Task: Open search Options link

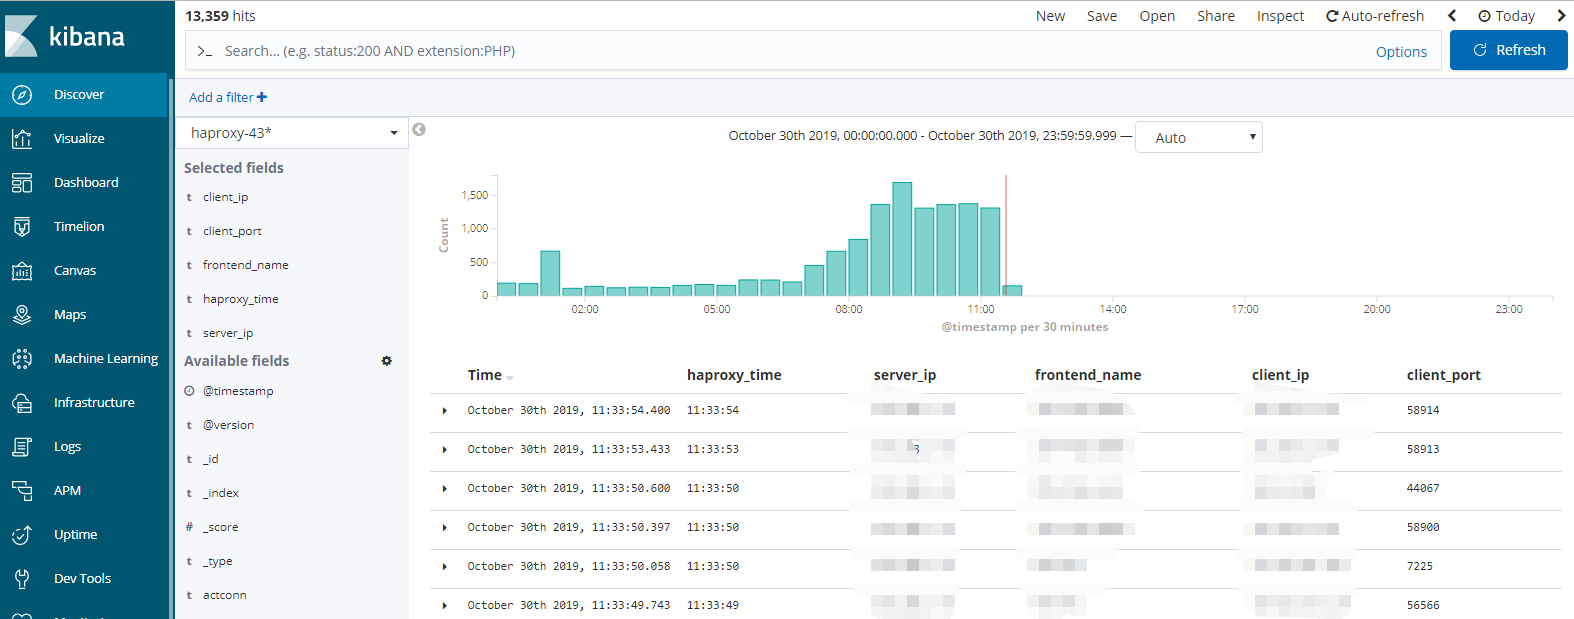Action: pyautogui.click(x=1401, y=52)
